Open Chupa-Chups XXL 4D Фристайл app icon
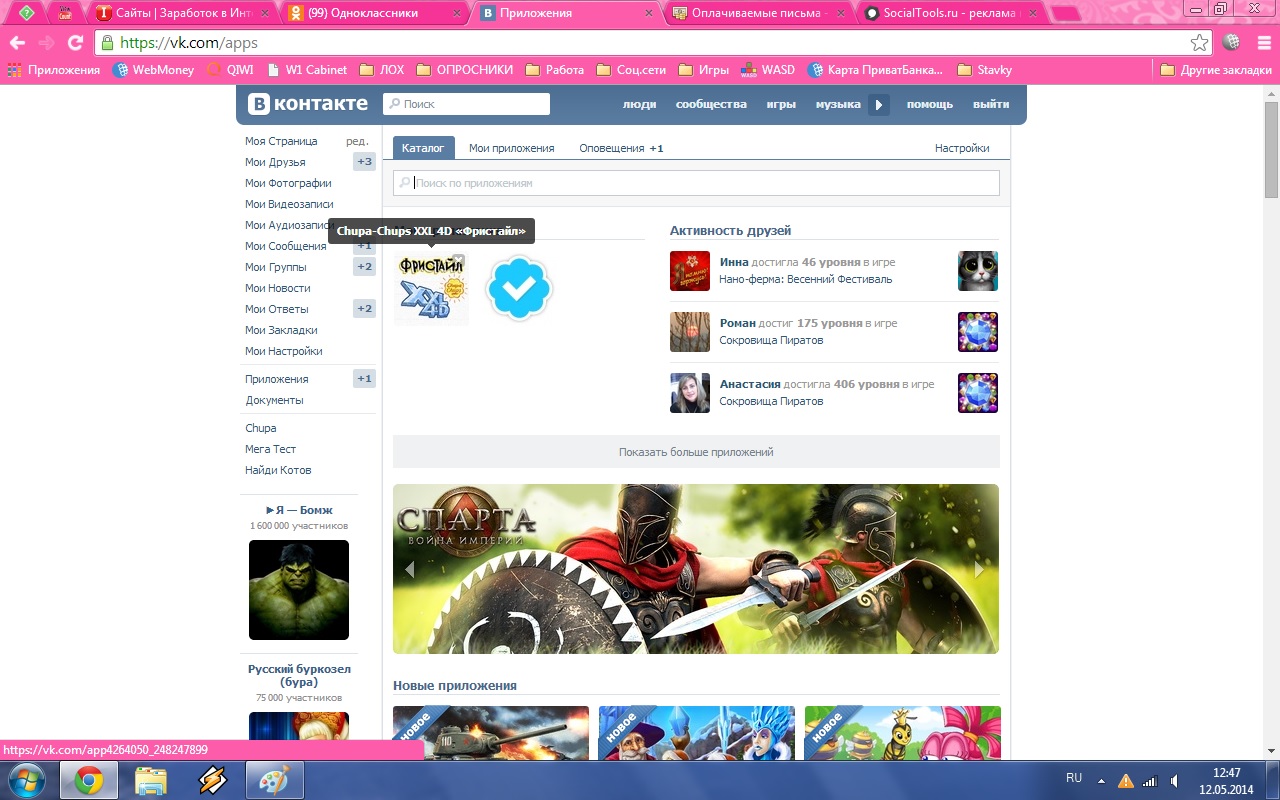 click(431, 289)
